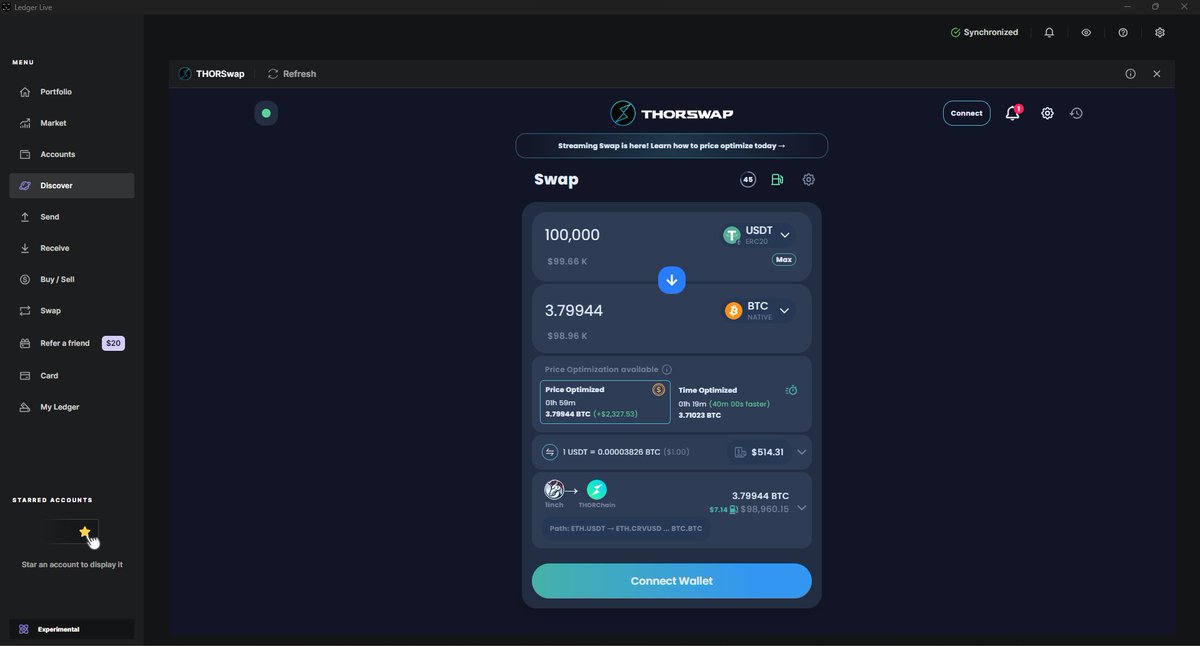Screen dimensions: 1200x646
Task: Click swap direction arrow button
Action: click(672, 281)
